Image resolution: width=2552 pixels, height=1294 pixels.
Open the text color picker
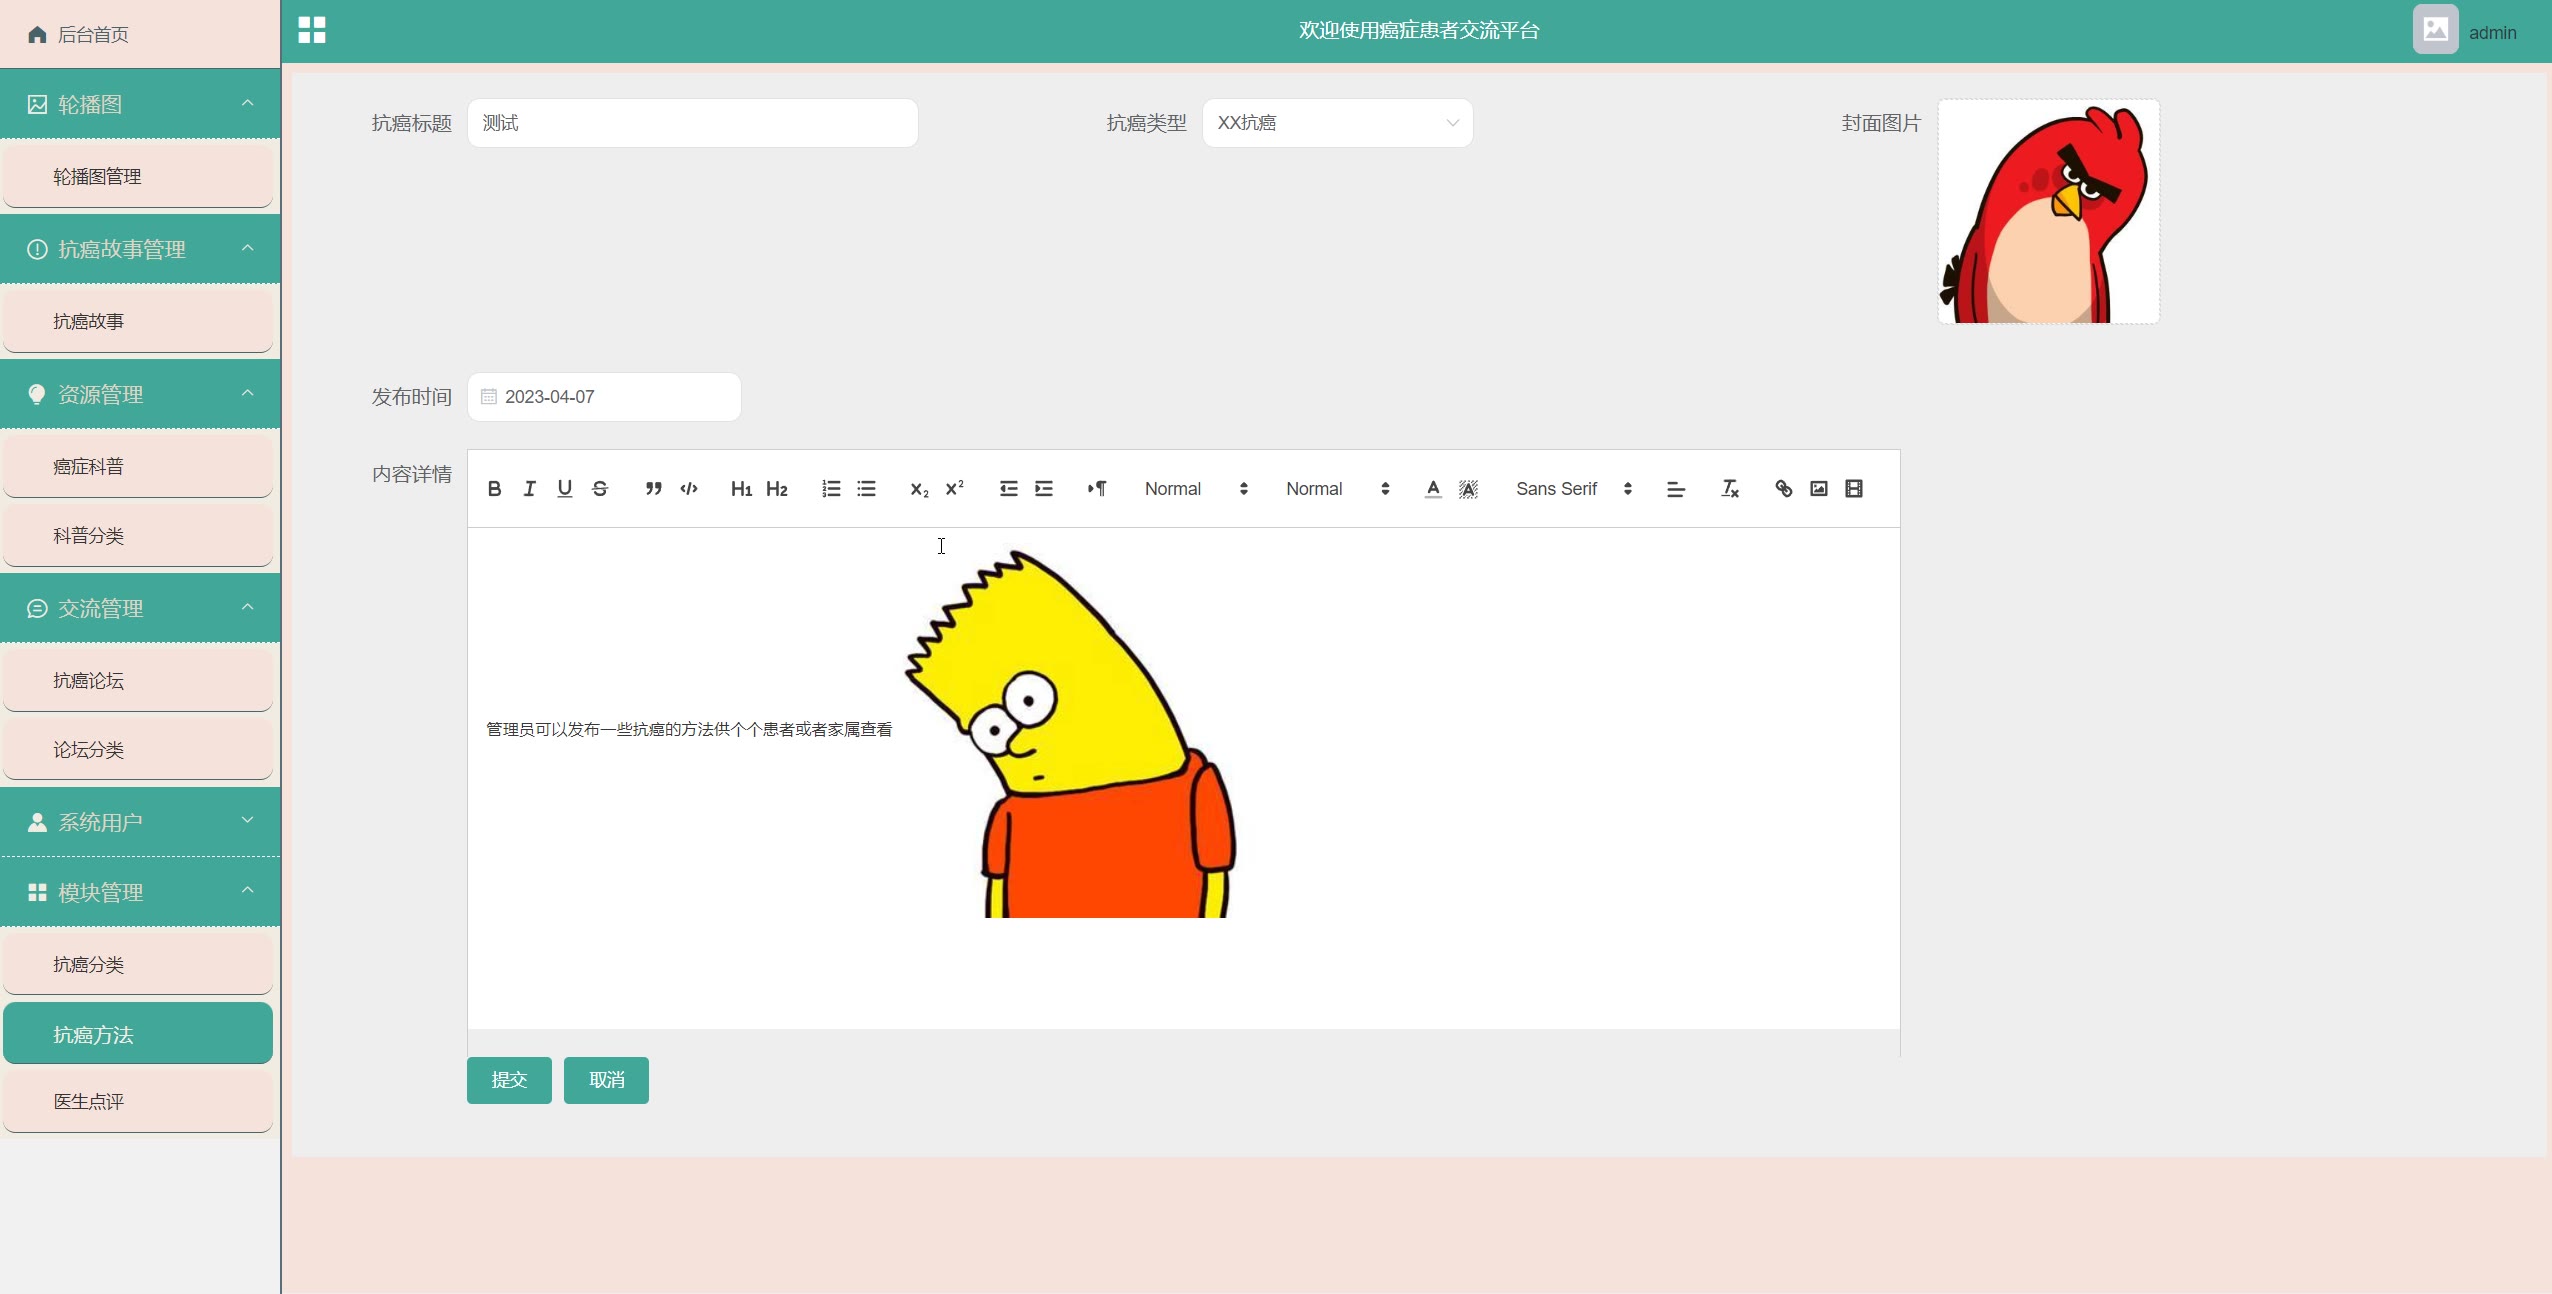1432,489
